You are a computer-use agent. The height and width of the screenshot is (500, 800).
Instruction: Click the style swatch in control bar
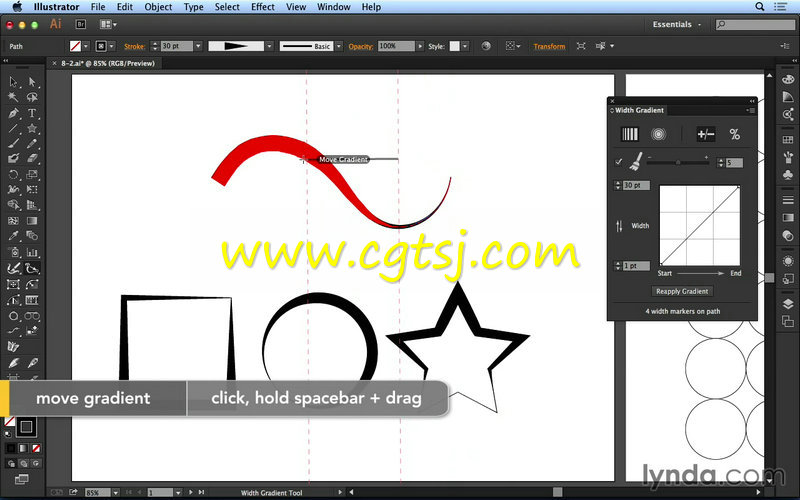point(454,46)
